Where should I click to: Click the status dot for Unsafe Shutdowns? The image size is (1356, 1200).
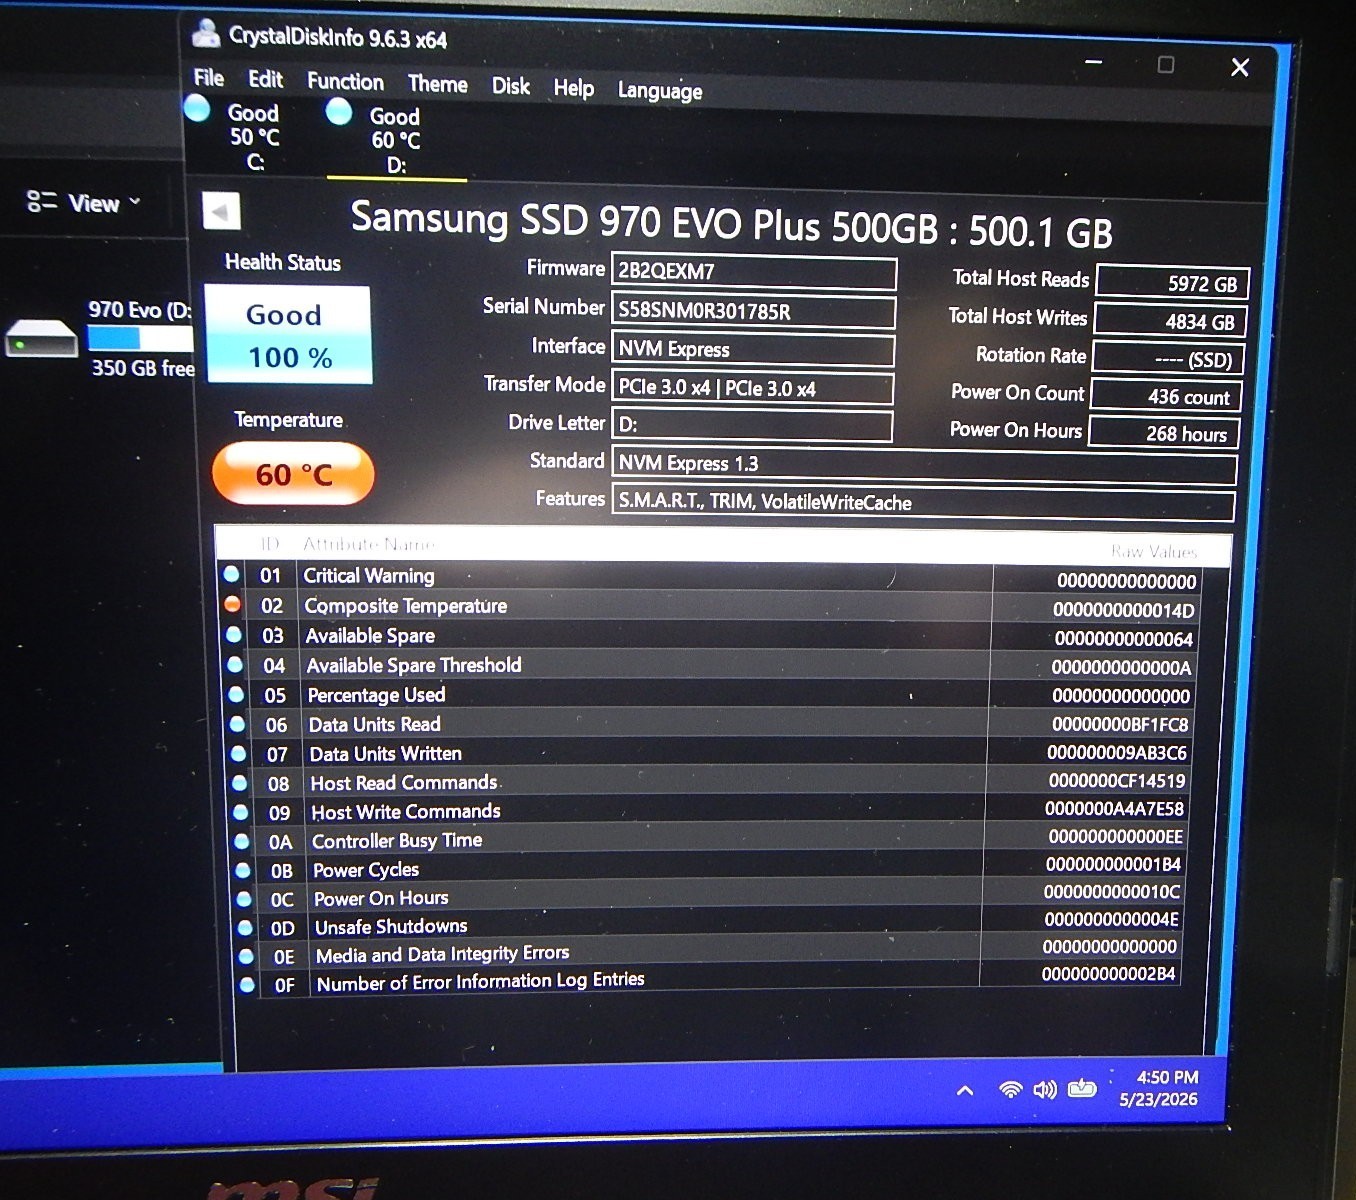pos(244,927)
